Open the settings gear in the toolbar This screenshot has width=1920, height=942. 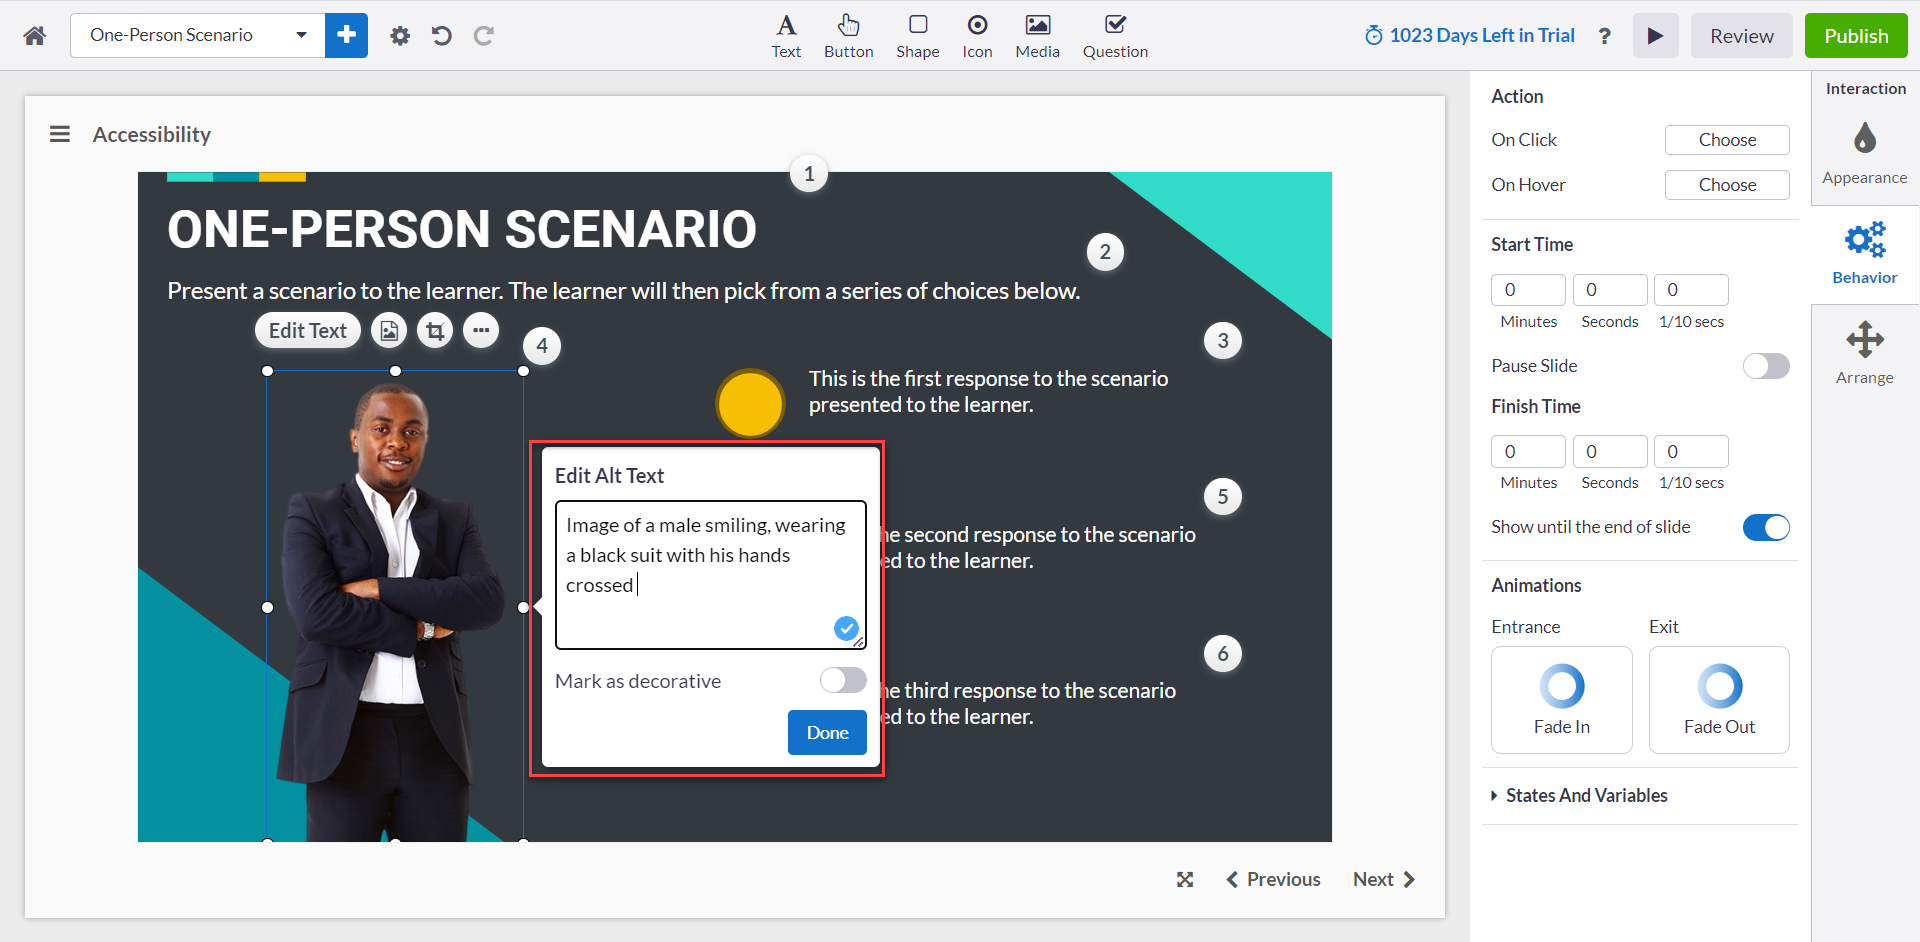[400, 36]
